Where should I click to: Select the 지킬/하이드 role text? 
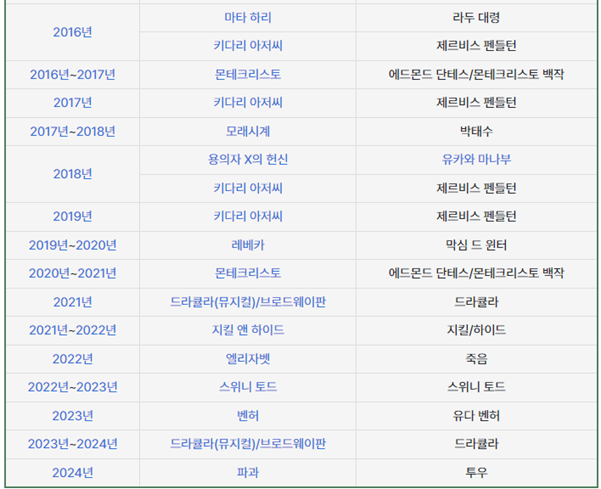click(476, 330)
